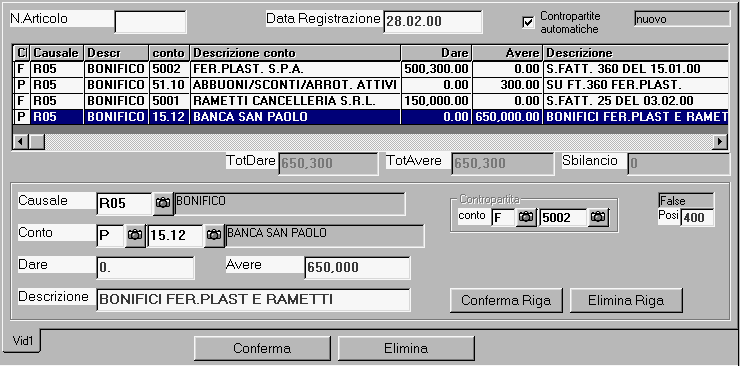Viewport: 740px width, 366px height.
Task: Click the horizontal scrollbar thumb
Action: coord(37,141)
